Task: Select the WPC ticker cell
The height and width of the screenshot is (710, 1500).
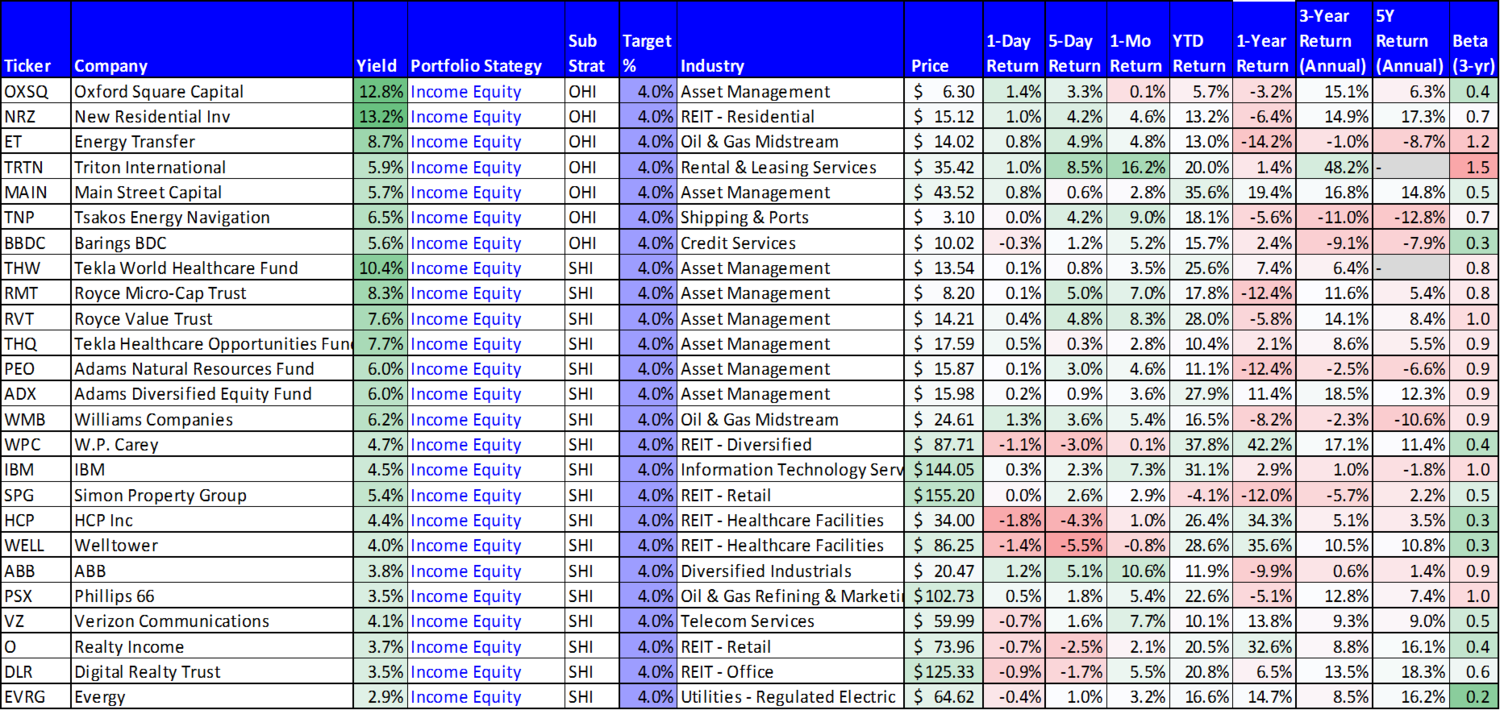Action: 36,445
